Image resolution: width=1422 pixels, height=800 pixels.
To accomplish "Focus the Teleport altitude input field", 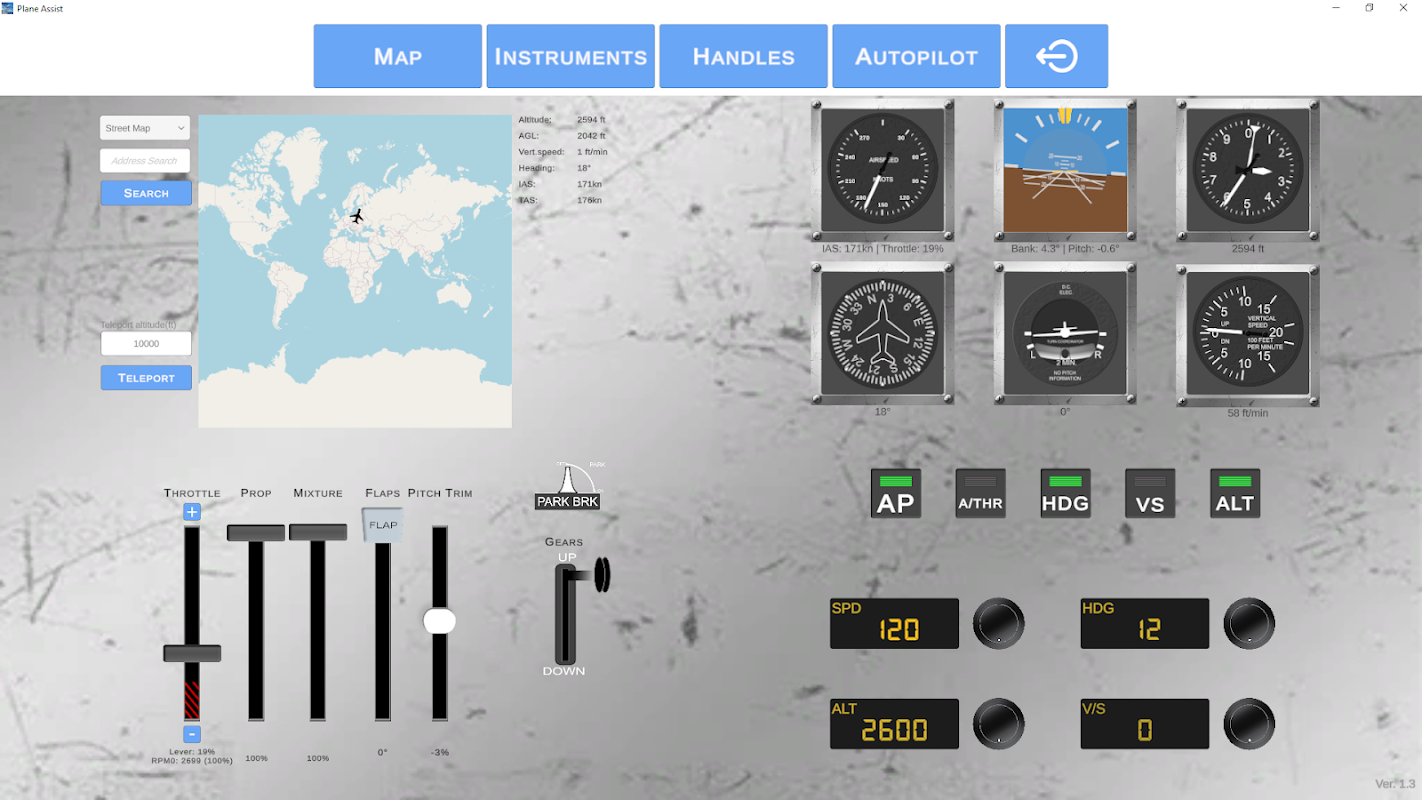I will click(x=146, y=343).
